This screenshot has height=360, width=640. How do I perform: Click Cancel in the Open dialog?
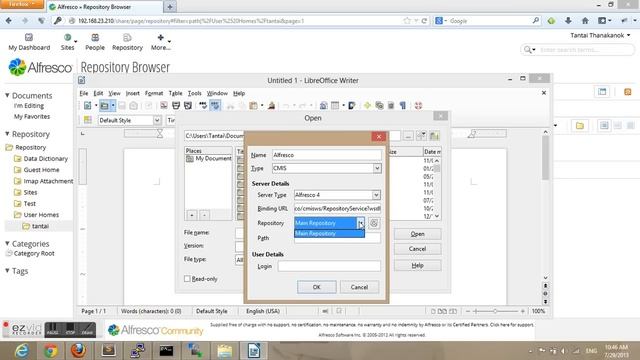tap(418, 249)
